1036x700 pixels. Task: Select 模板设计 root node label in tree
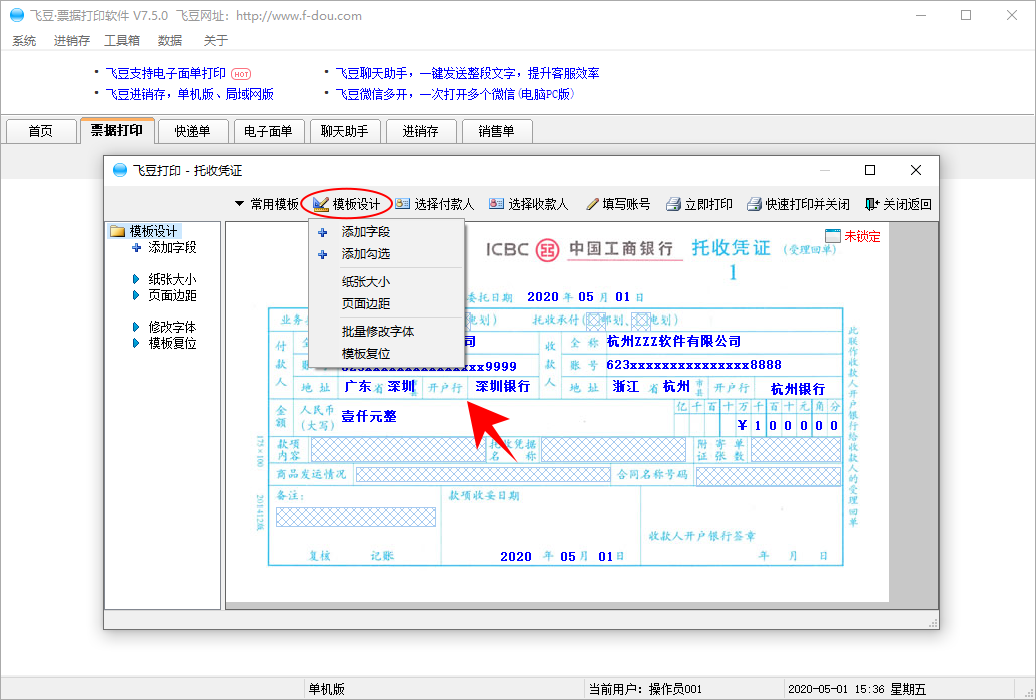point(153,231)
